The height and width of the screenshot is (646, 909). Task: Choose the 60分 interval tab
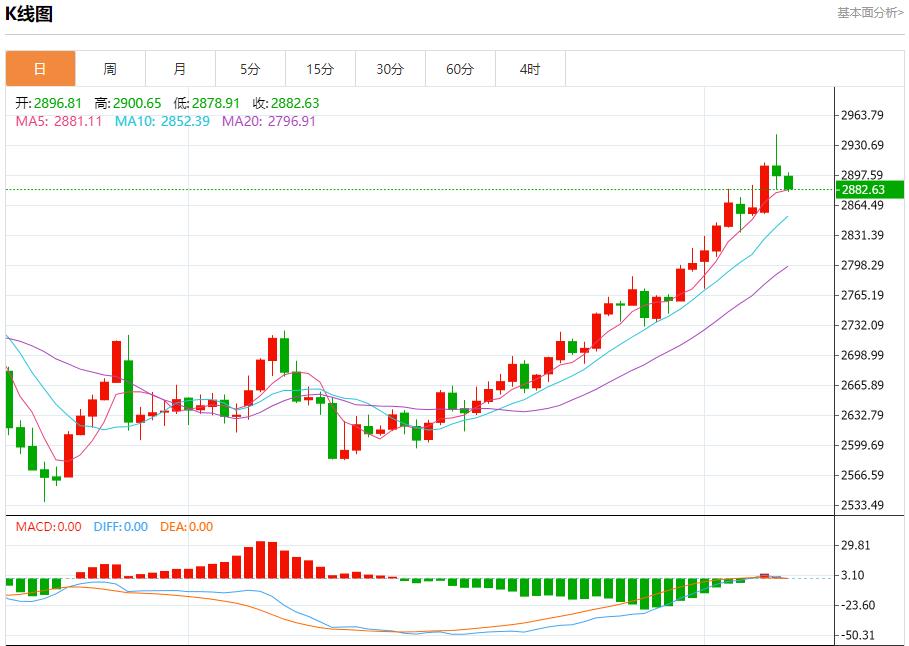click(x=460, y=69)
